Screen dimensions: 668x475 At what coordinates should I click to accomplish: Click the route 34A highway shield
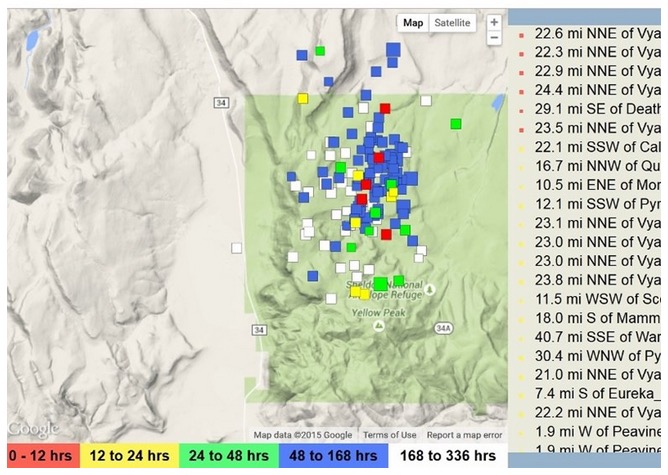pyautogui.click(x=443, y=328)
